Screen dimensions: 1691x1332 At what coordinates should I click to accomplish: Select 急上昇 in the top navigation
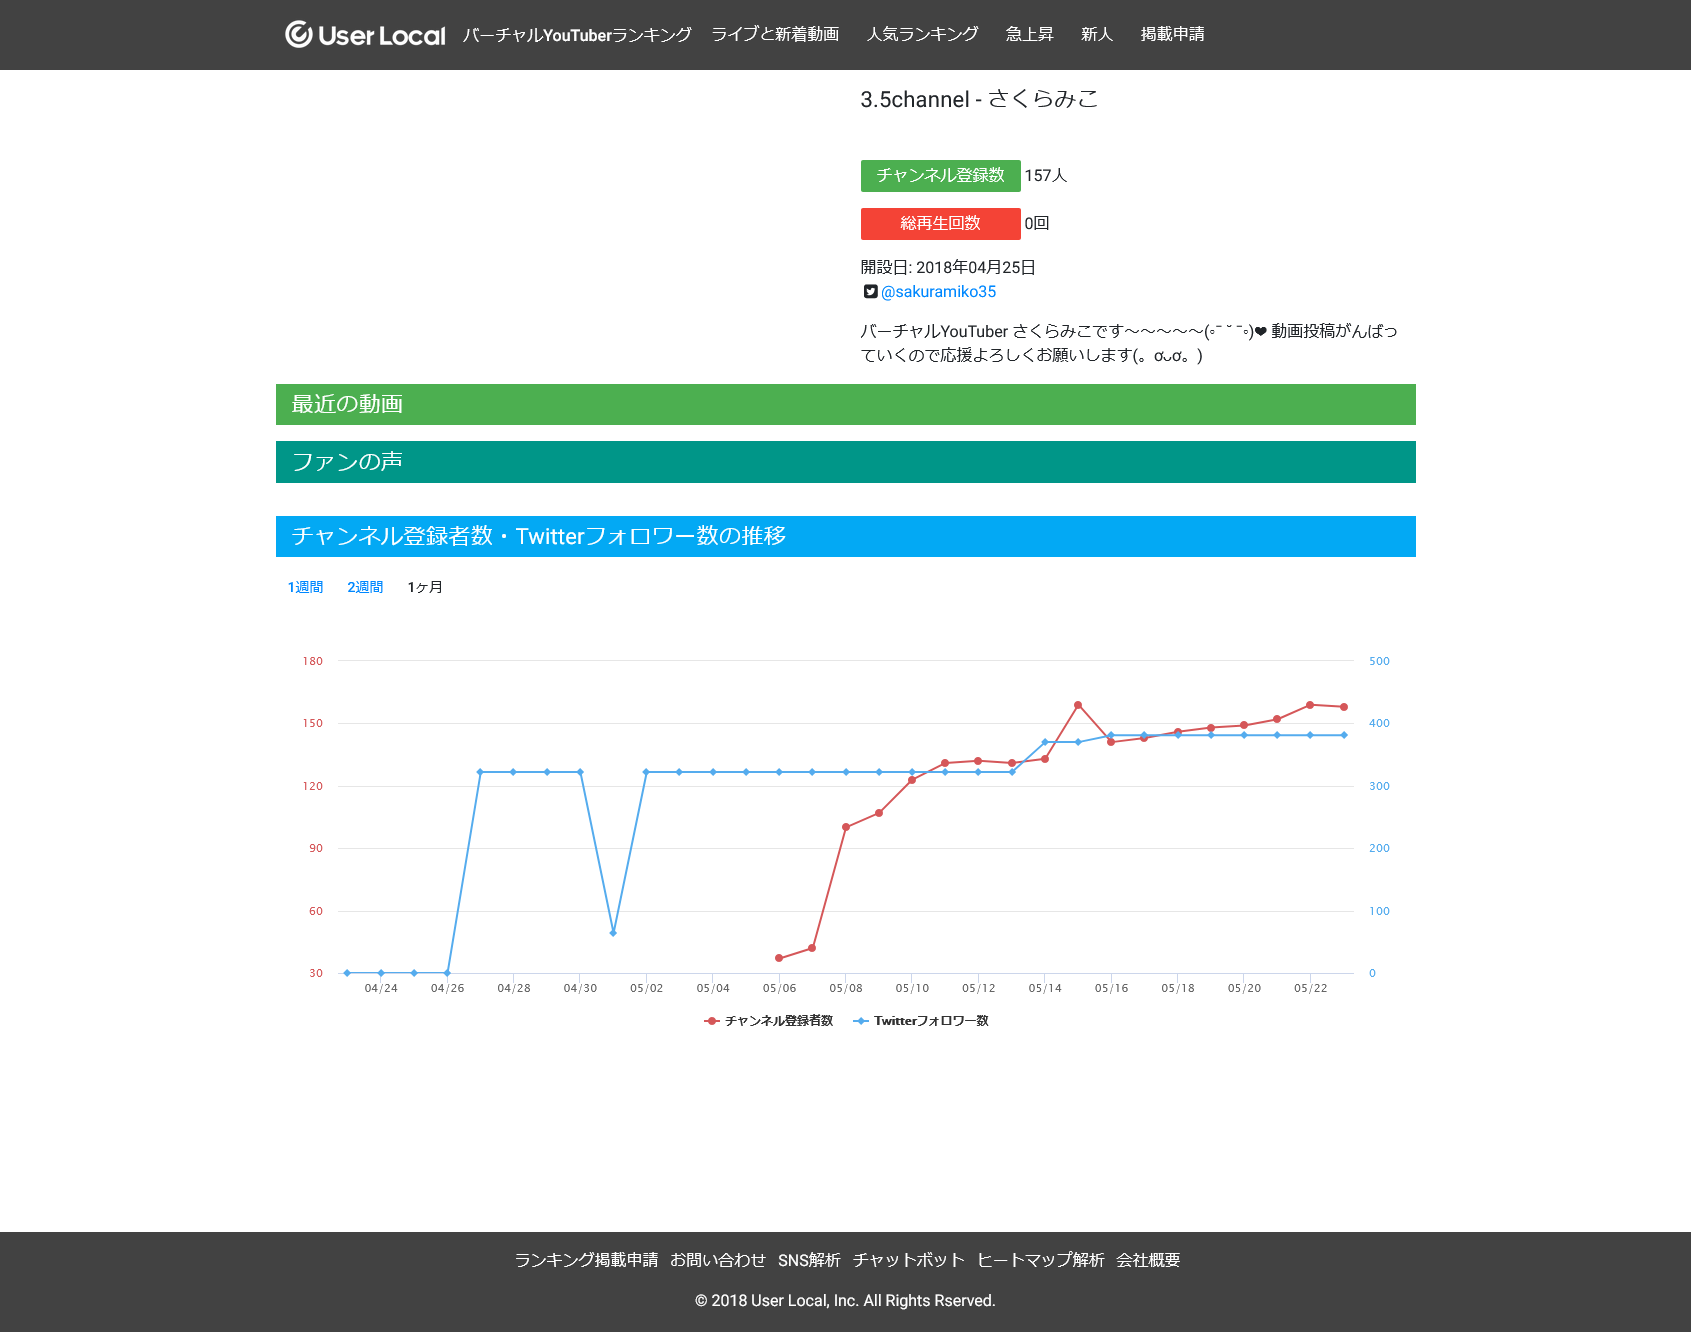[x=1029, y=35]
